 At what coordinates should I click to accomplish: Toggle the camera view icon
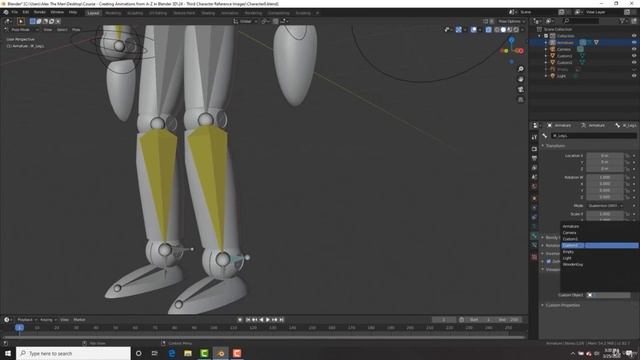521,89
